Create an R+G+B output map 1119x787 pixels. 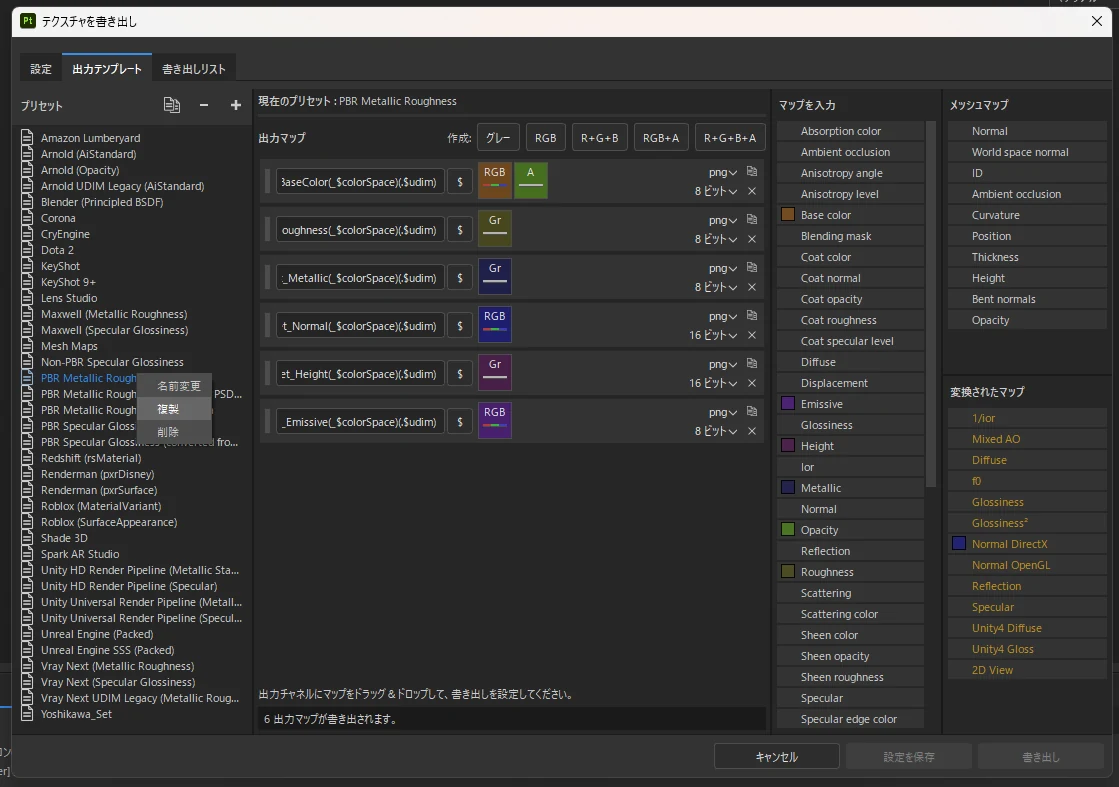[599, 137]
